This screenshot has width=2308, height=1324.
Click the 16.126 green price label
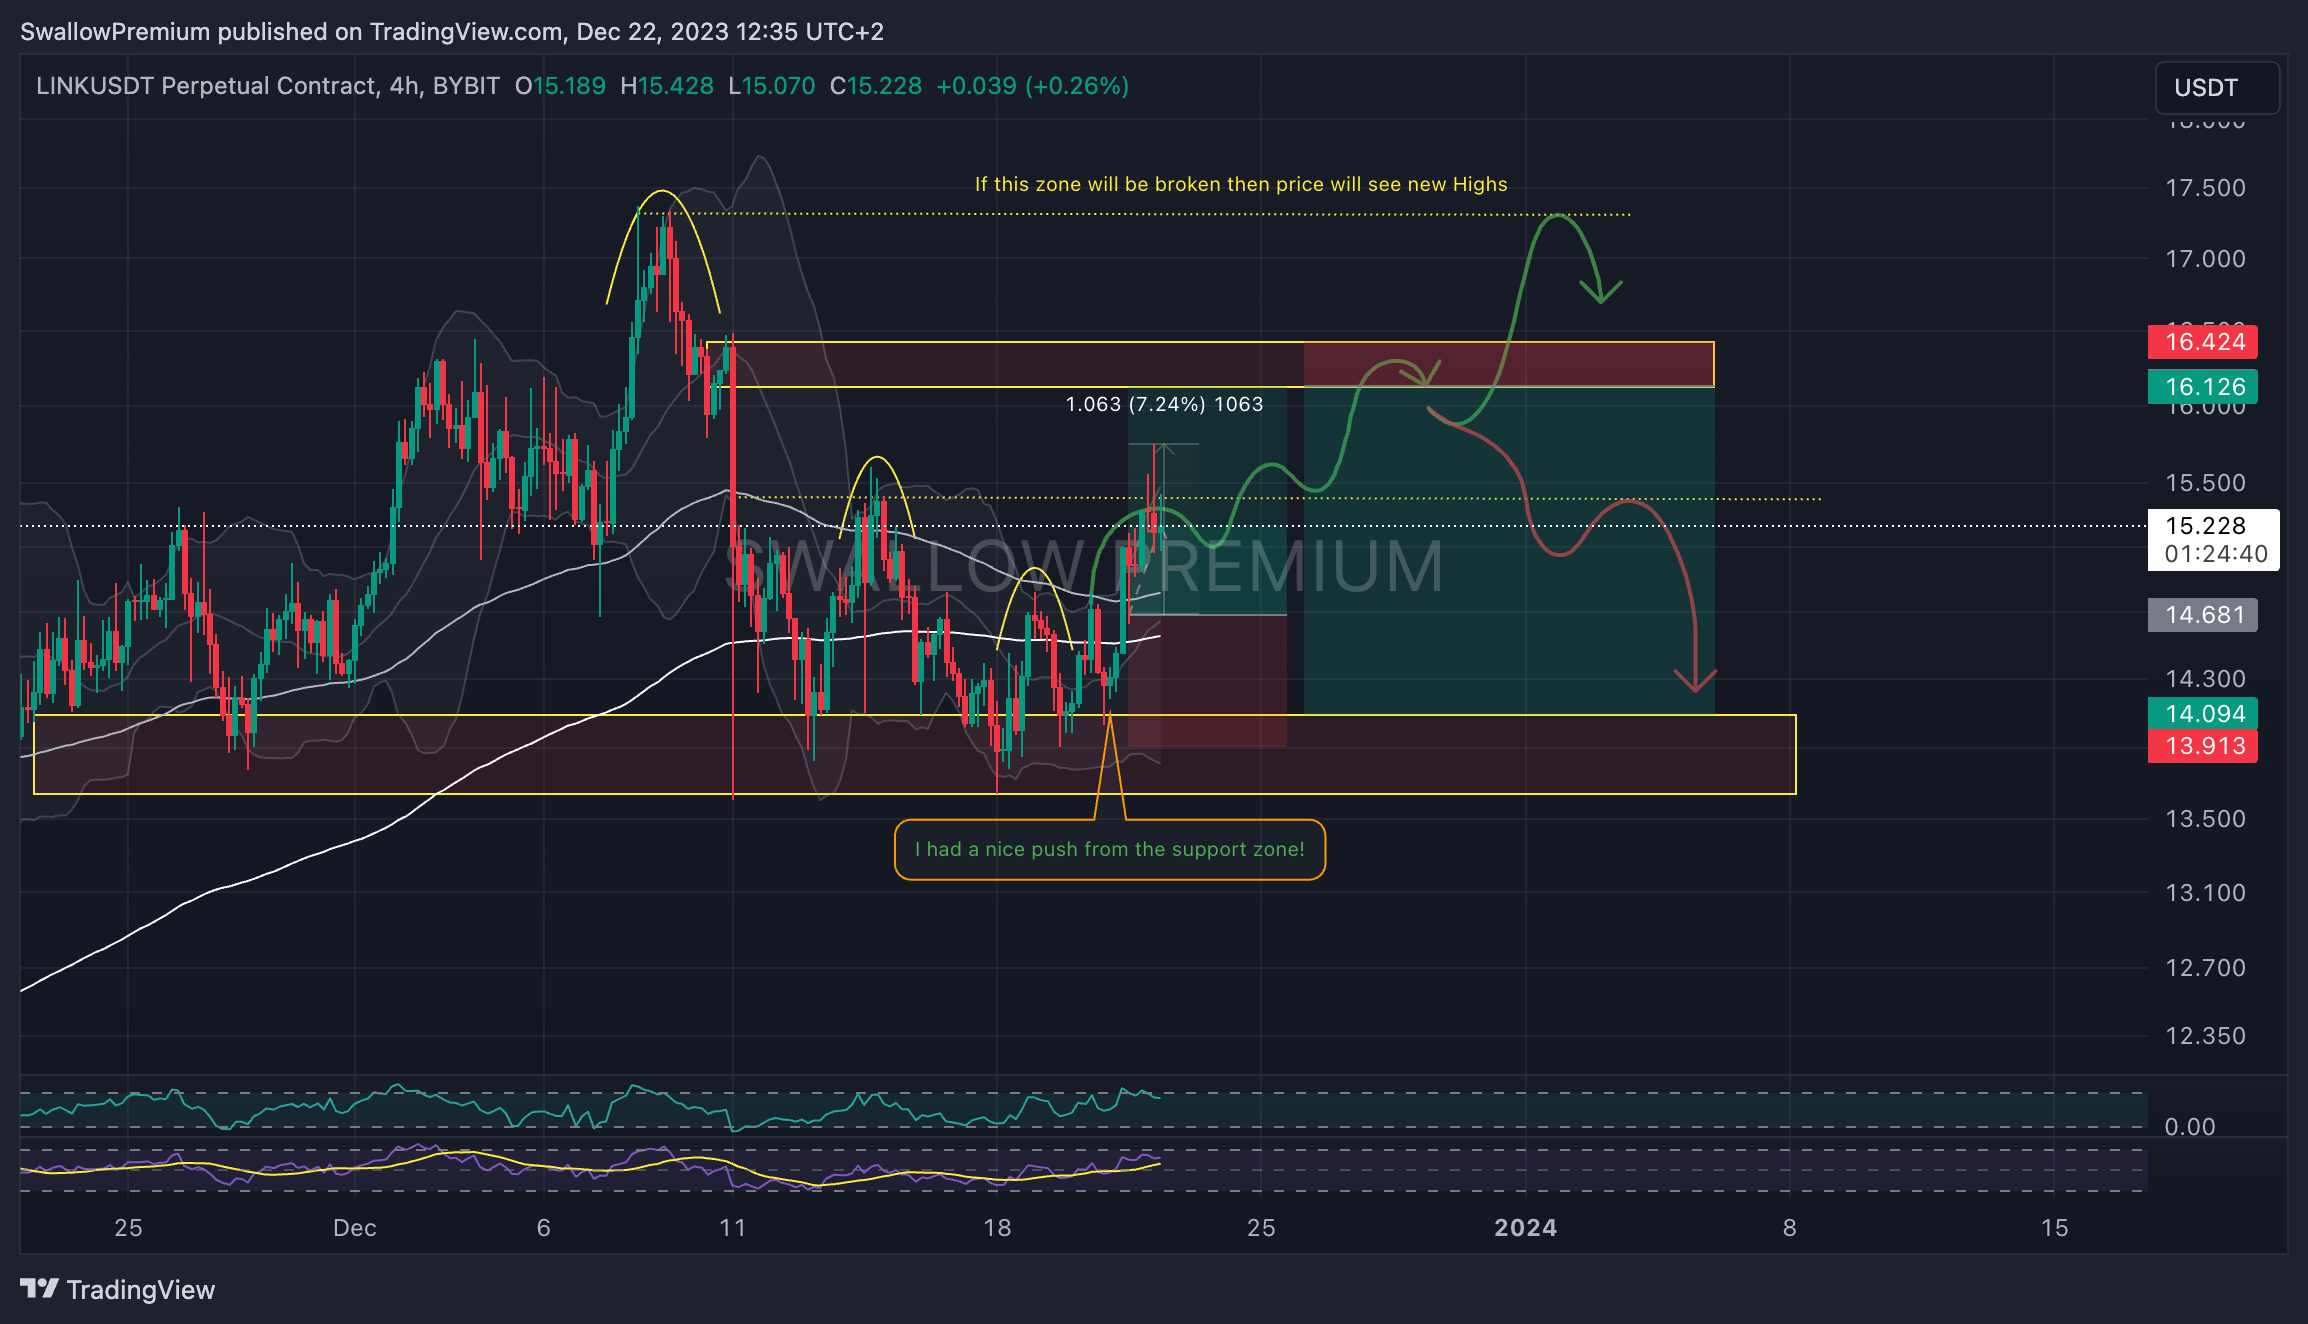[x=2203, y=387]
